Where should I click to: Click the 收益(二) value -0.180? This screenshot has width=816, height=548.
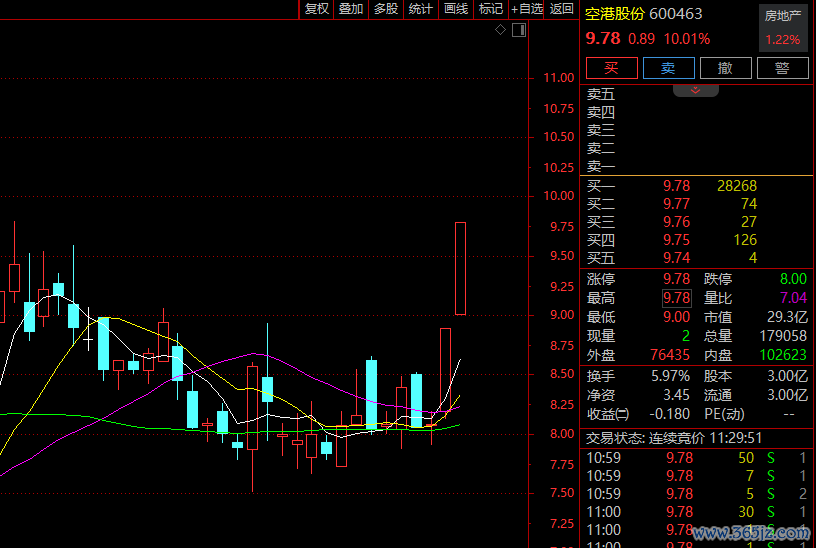[x=669, y=414]
